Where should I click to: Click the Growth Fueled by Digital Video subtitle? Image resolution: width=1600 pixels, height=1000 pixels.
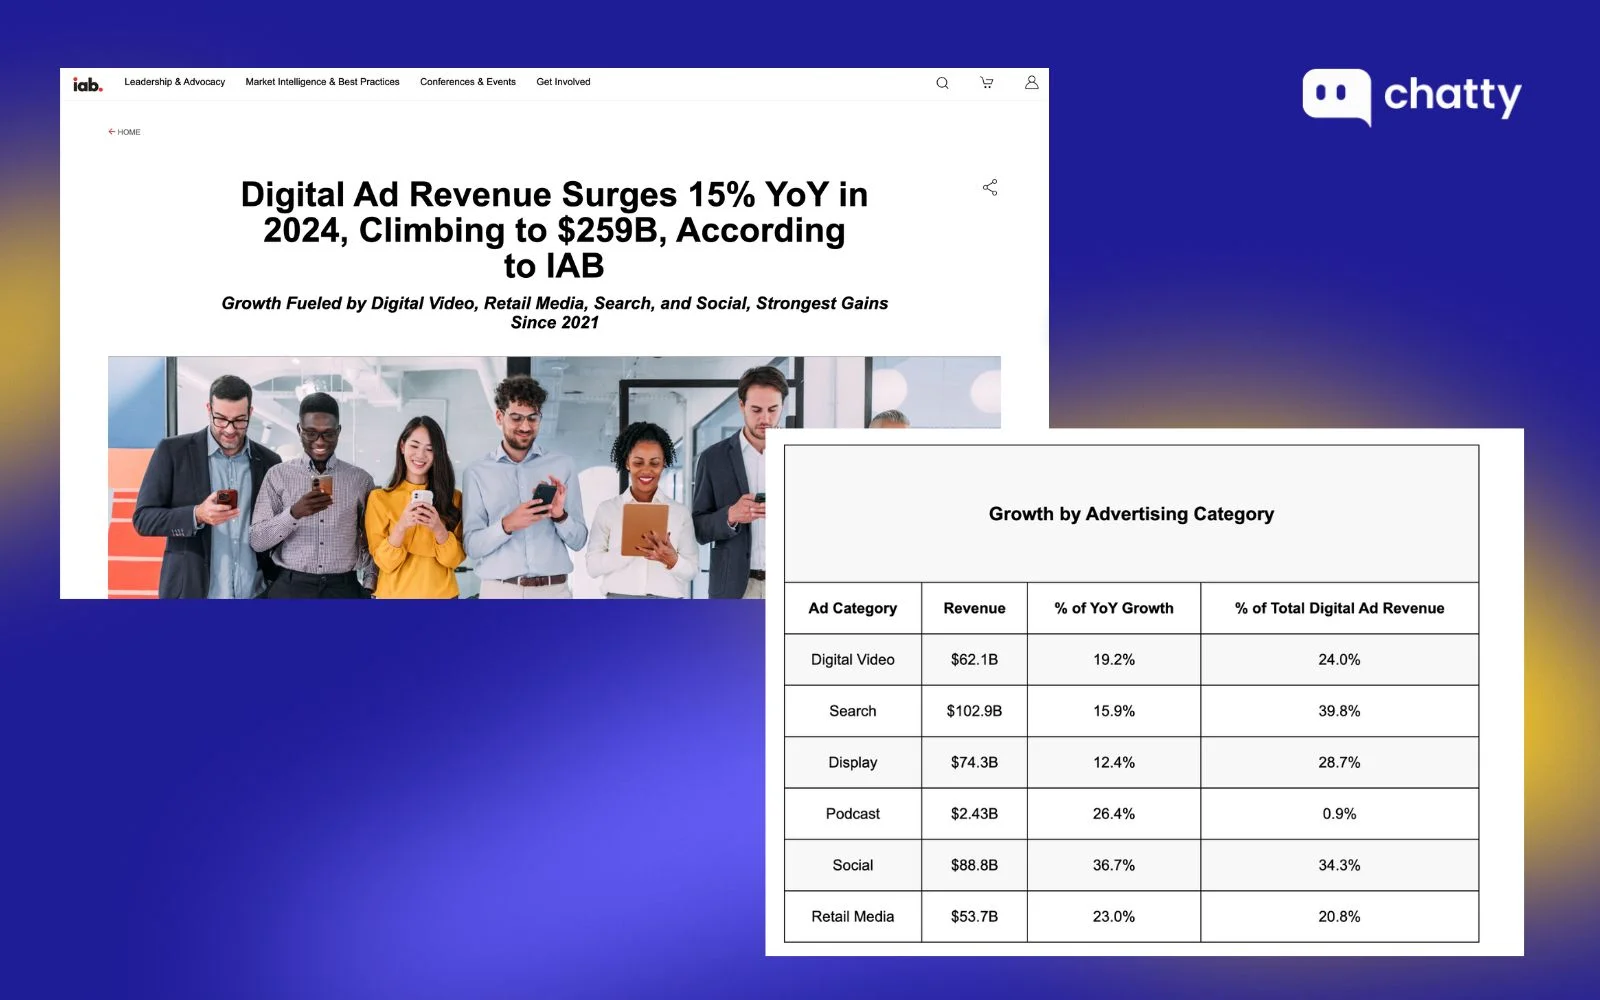point(554,312)
